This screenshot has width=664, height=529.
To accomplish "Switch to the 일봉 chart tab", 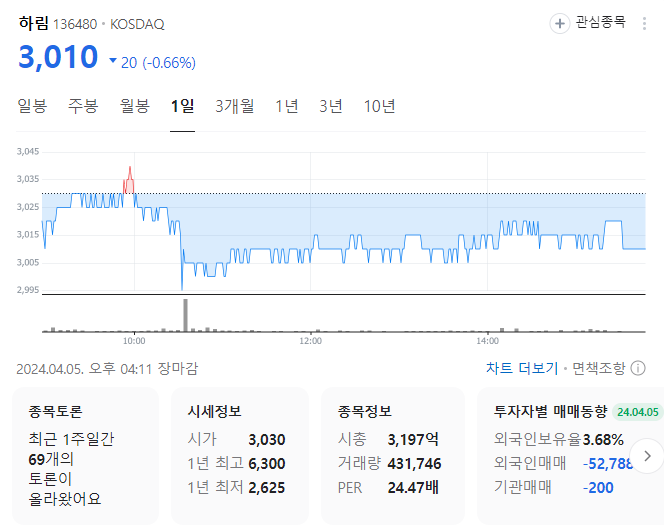I will [x=32, y=106].
